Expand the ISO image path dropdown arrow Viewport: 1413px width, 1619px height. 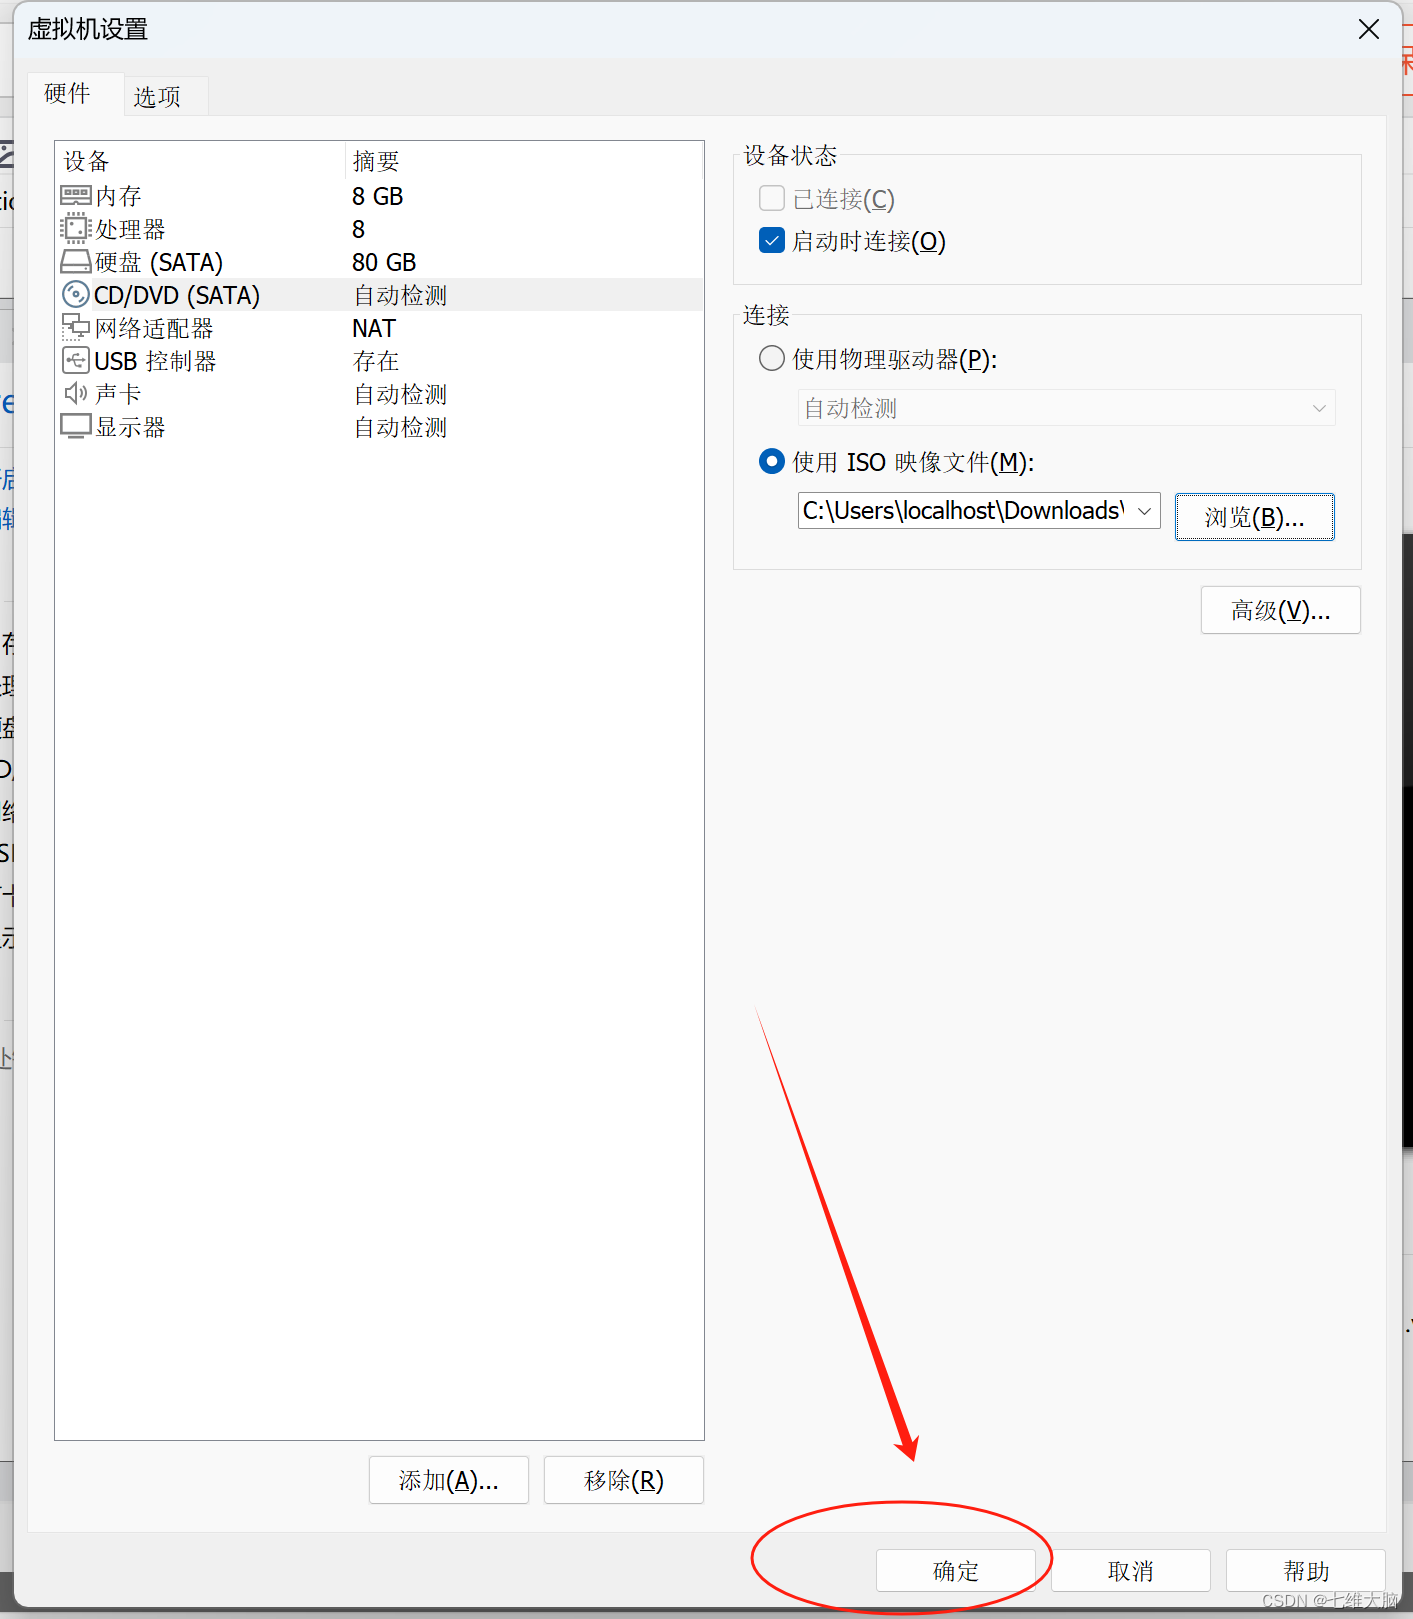[1145, 511]
